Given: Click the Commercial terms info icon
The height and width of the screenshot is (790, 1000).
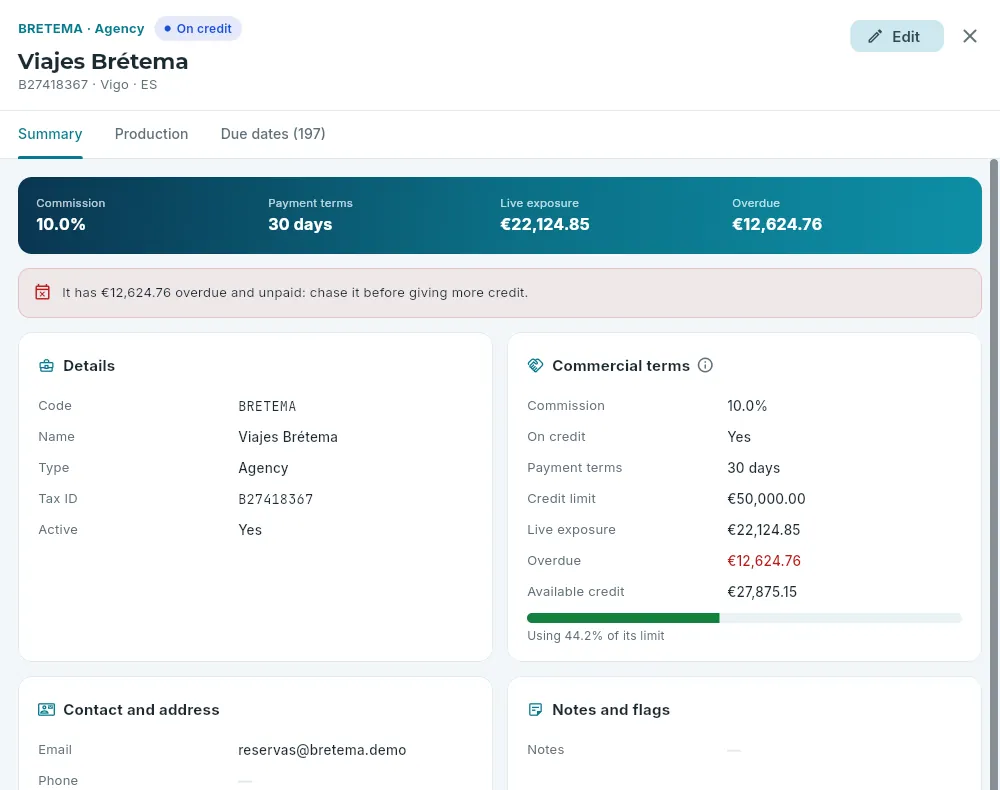Looking at the screenshot, I should 705,365.
